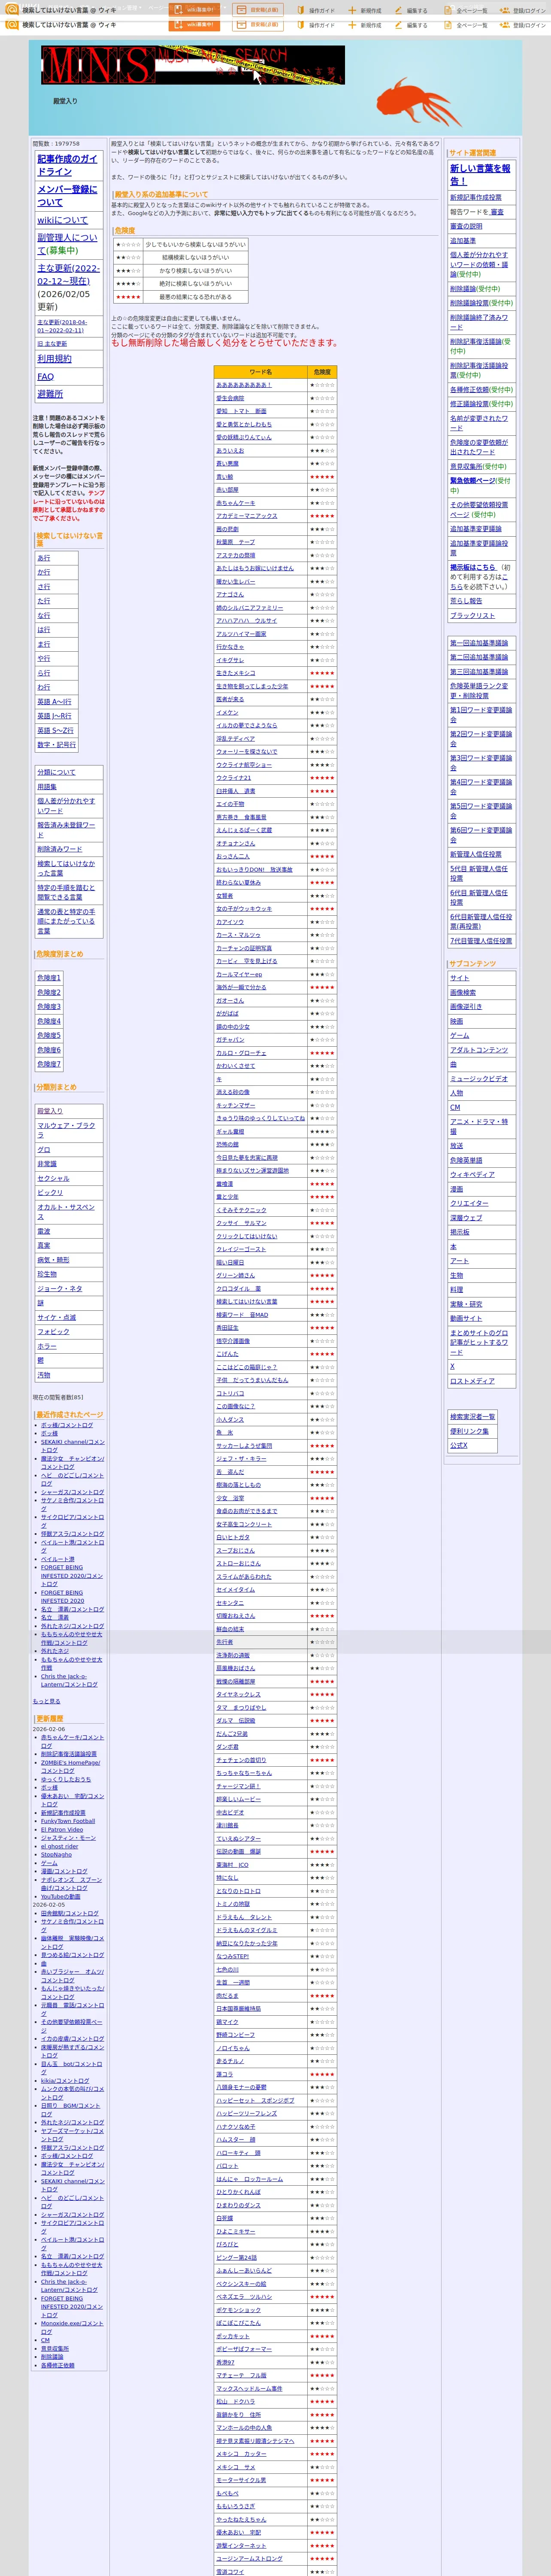Open メンバー登録について in the left sidebar

tap(68, 196)
